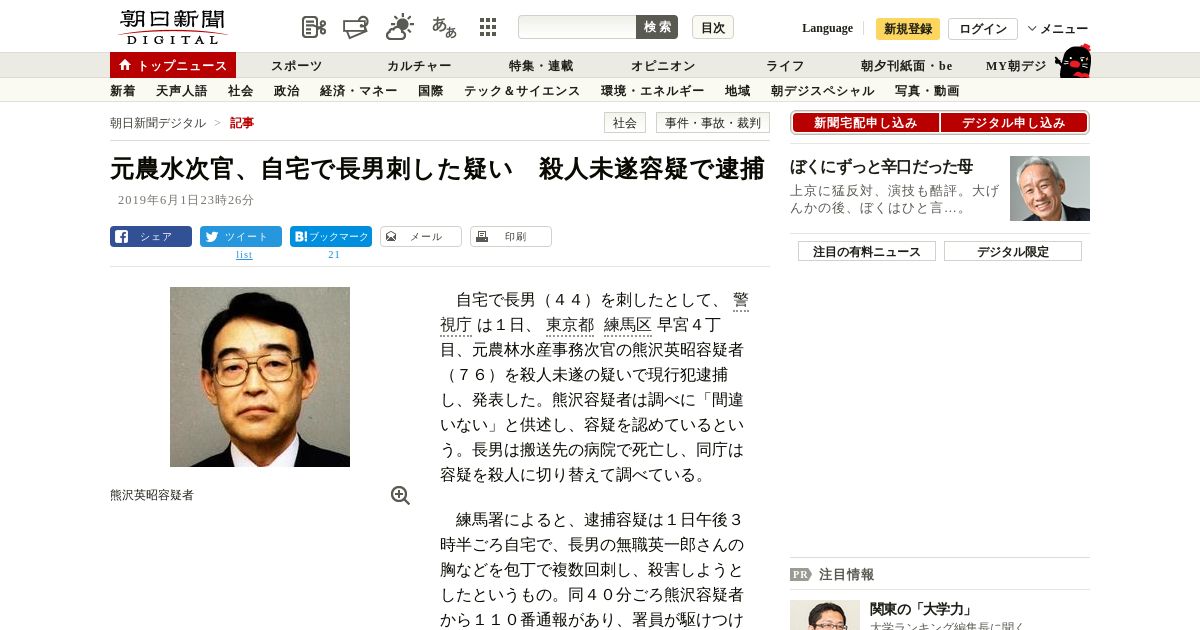Viewport: 1200px width, 630px height.
Task: Select デジタル限定 tab
Action: click(1013, 251)
